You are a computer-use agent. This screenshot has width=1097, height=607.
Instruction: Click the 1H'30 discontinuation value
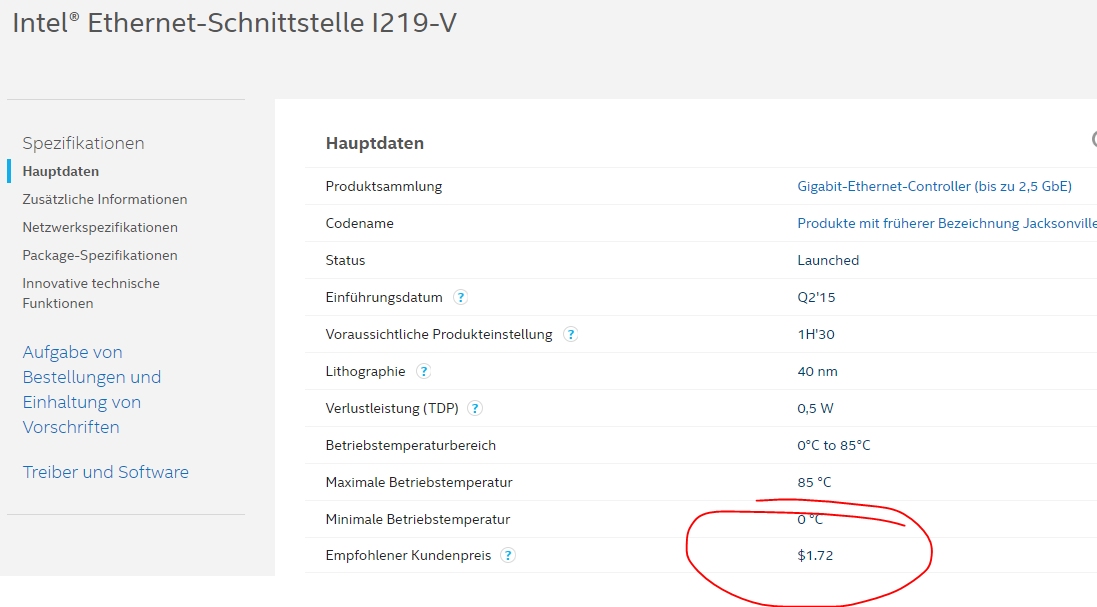coord(816,334)
